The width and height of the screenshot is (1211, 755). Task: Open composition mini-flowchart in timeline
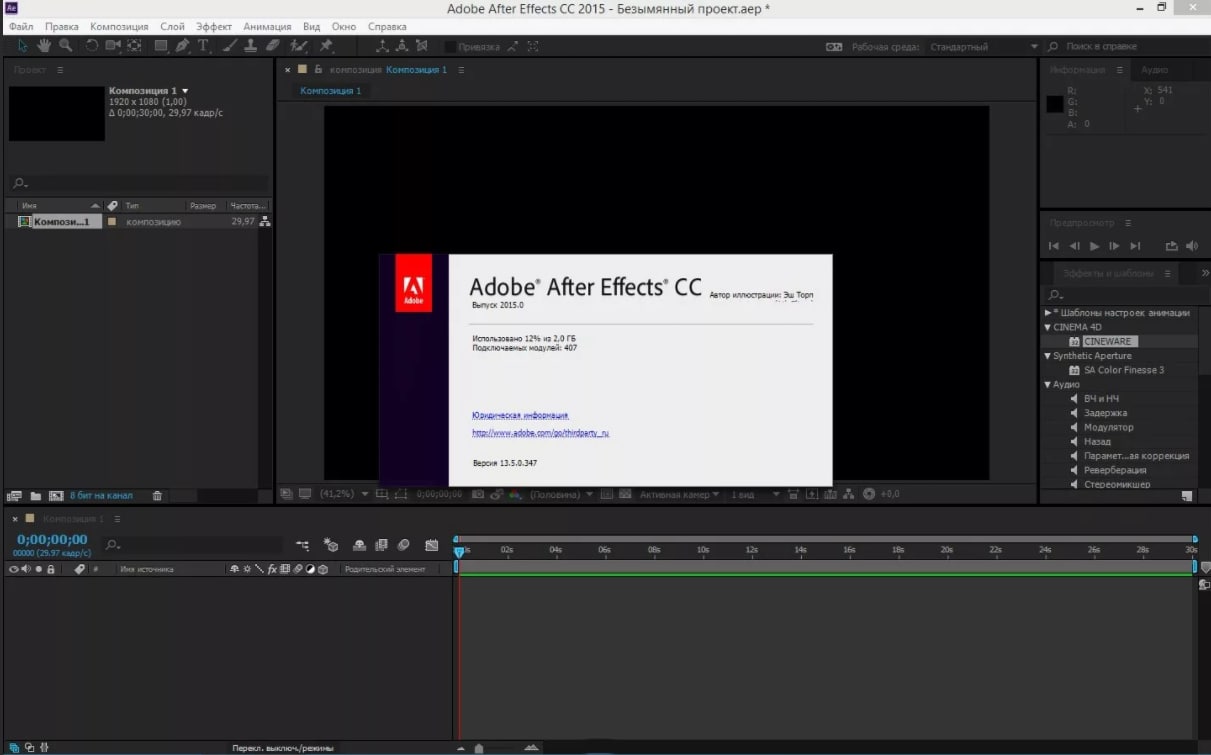pos(303,545)
